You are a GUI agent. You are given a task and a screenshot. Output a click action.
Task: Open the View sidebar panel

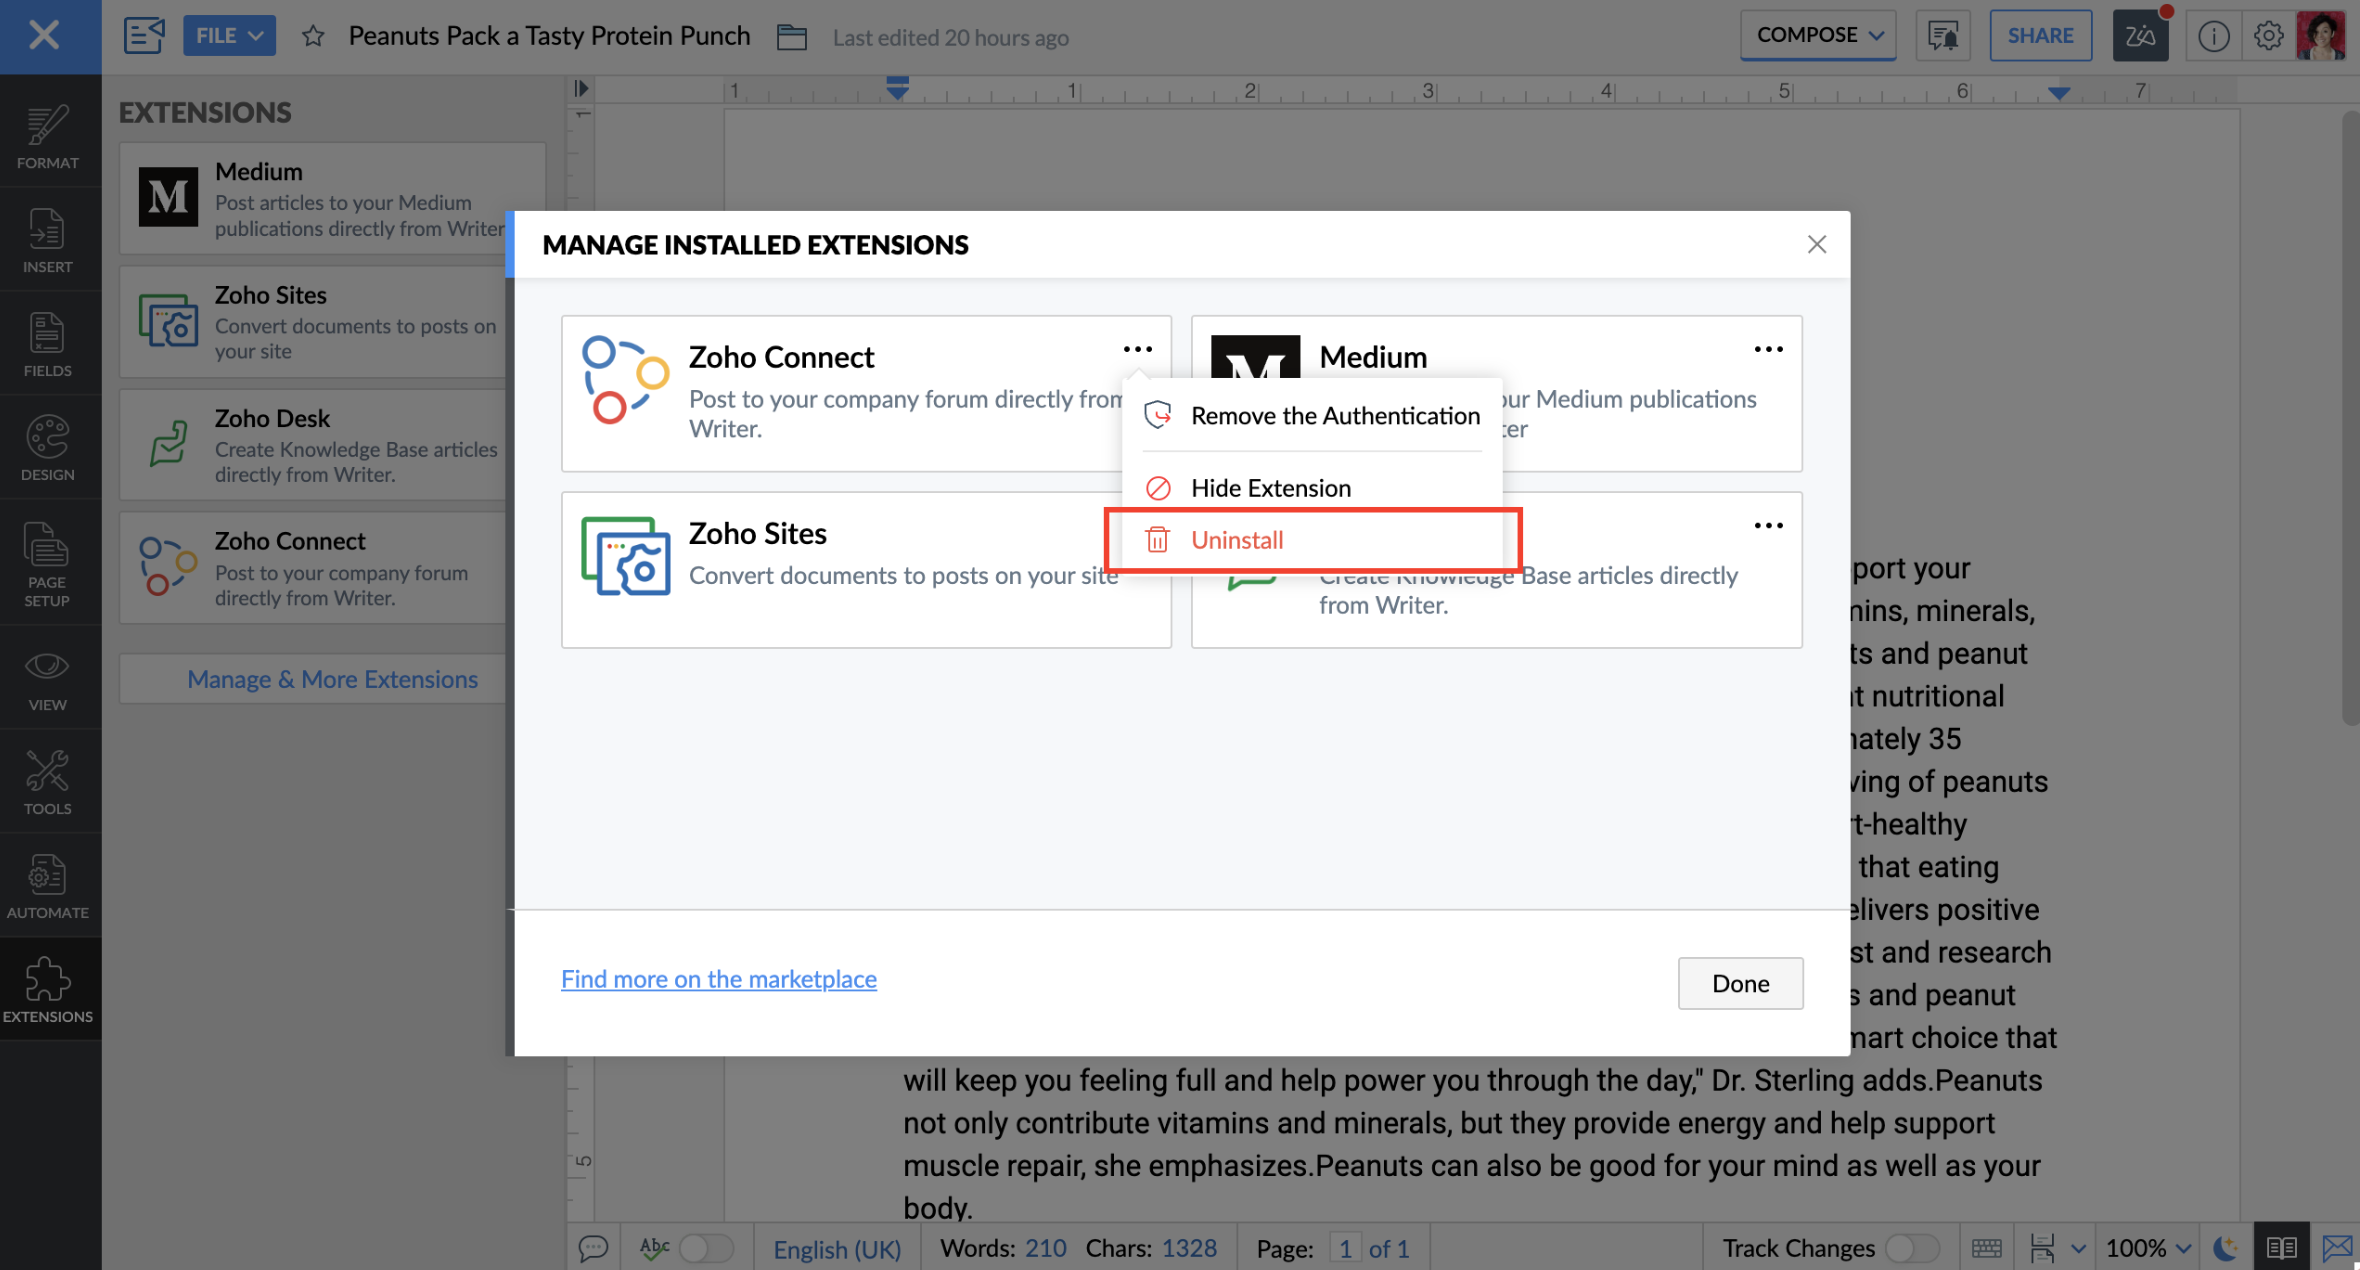point(47,680)
